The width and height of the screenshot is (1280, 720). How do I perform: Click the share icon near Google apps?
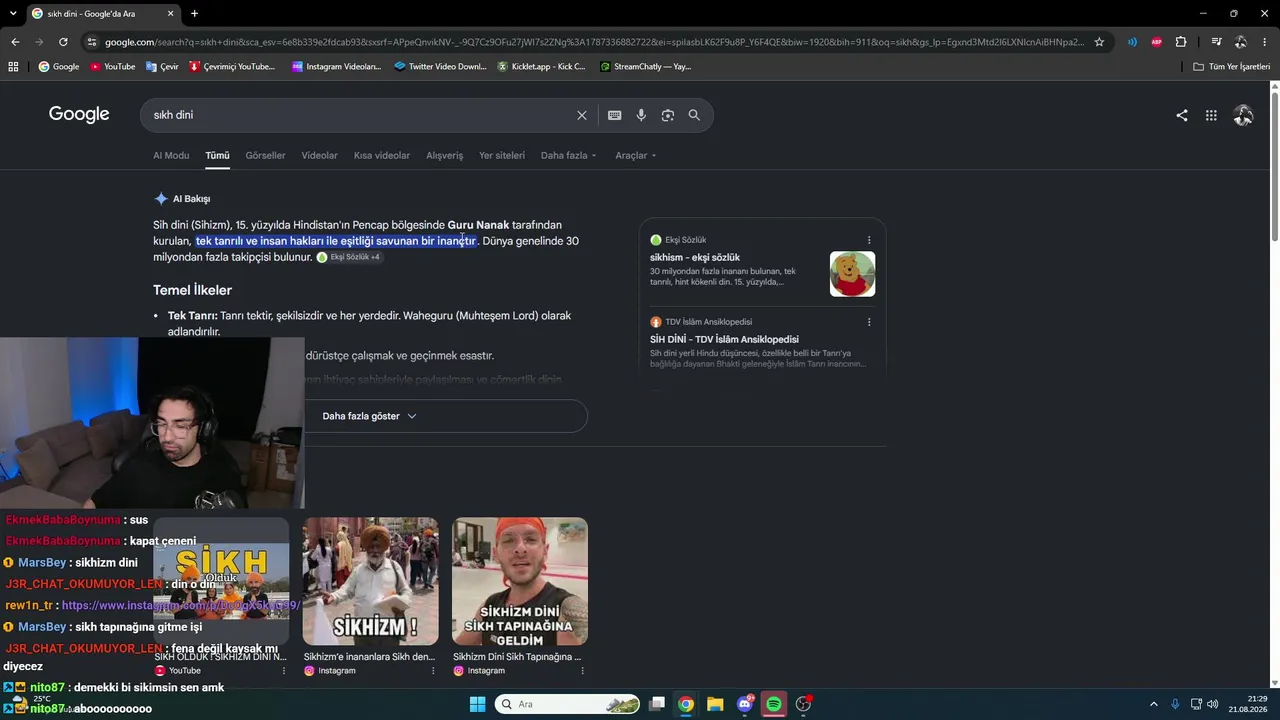pyautogui.click(x=1182, y=115)
